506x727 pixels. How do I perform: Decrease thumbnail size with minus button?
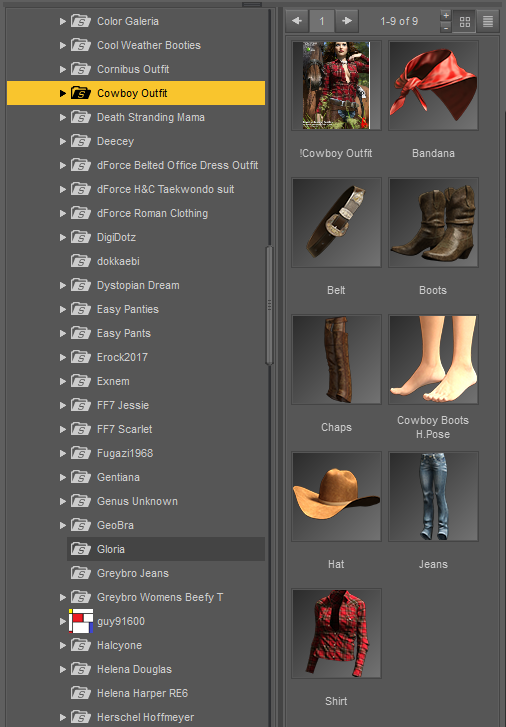(x=446, y=27)
